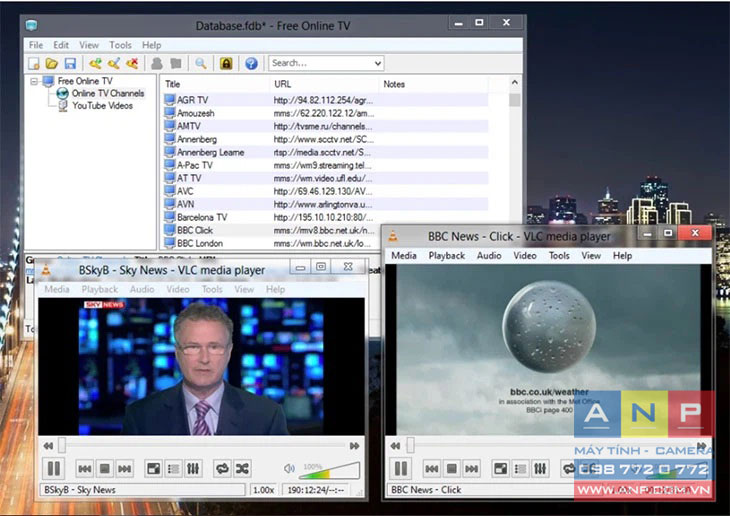This screenshot has width=730, height=516.
Task: Open Media menu in BBC News VLC
Action: click(404, 256)
